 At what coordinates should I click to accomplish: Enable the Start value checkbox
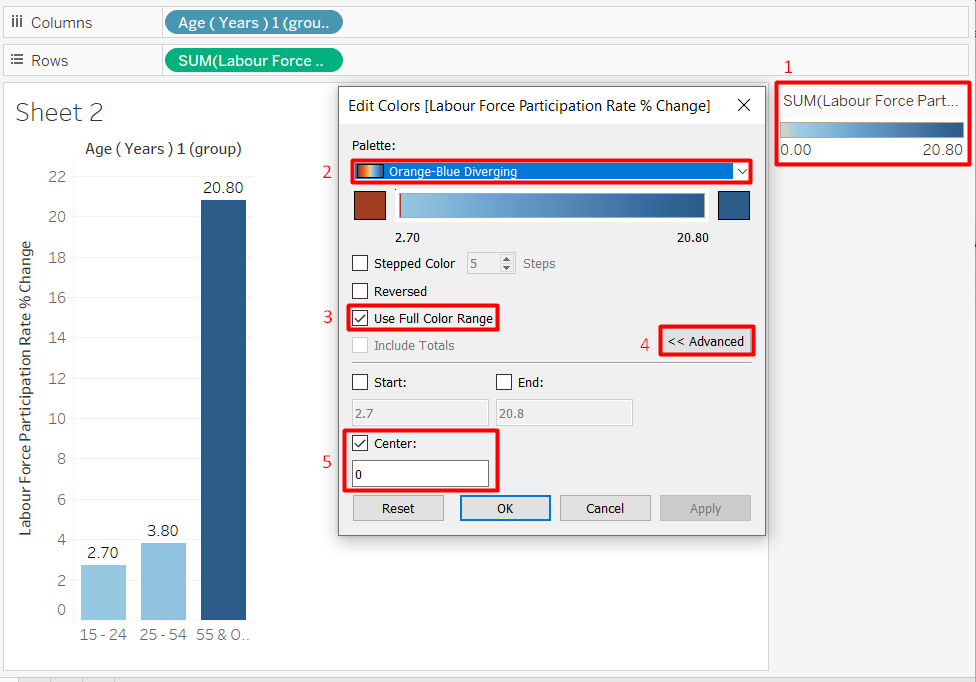tap(361, 382)
